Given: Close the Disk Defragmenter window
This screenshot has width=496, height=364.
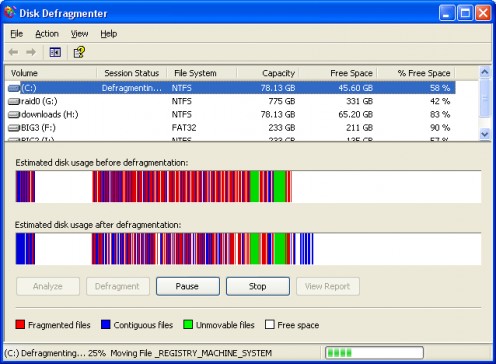Looking at the screenshot, I should click(483, 13).
